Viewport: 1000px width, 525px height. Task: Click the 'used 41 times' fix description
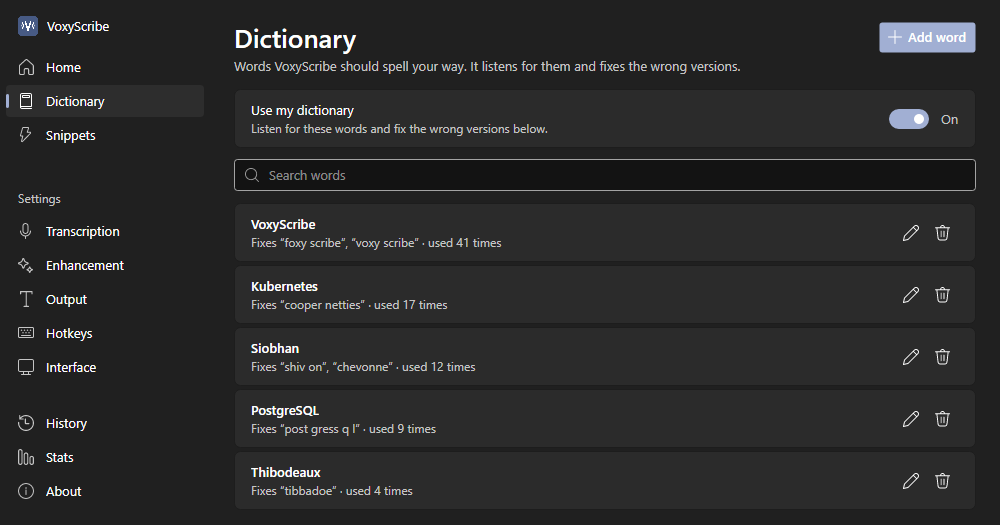[376, 243]
